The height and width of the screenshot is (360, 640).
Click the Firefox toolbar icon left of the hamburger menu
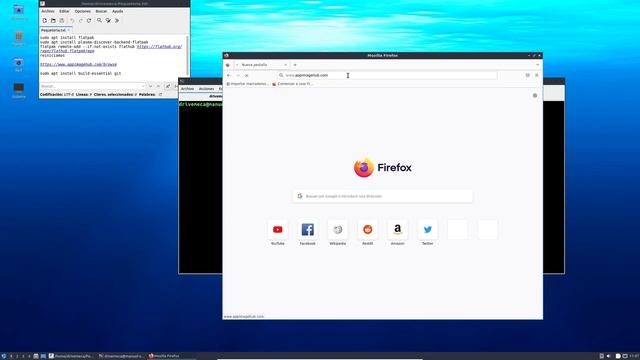click(x=527, y=76)
